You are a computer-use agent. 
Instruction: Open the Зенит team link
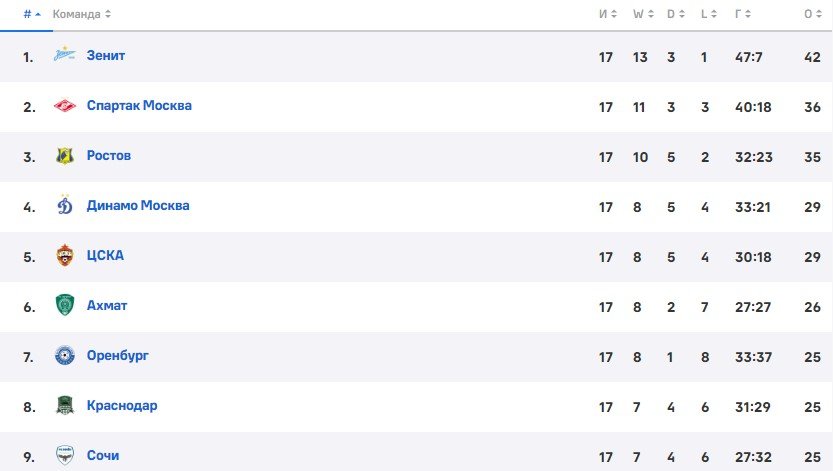click(105, 56)
